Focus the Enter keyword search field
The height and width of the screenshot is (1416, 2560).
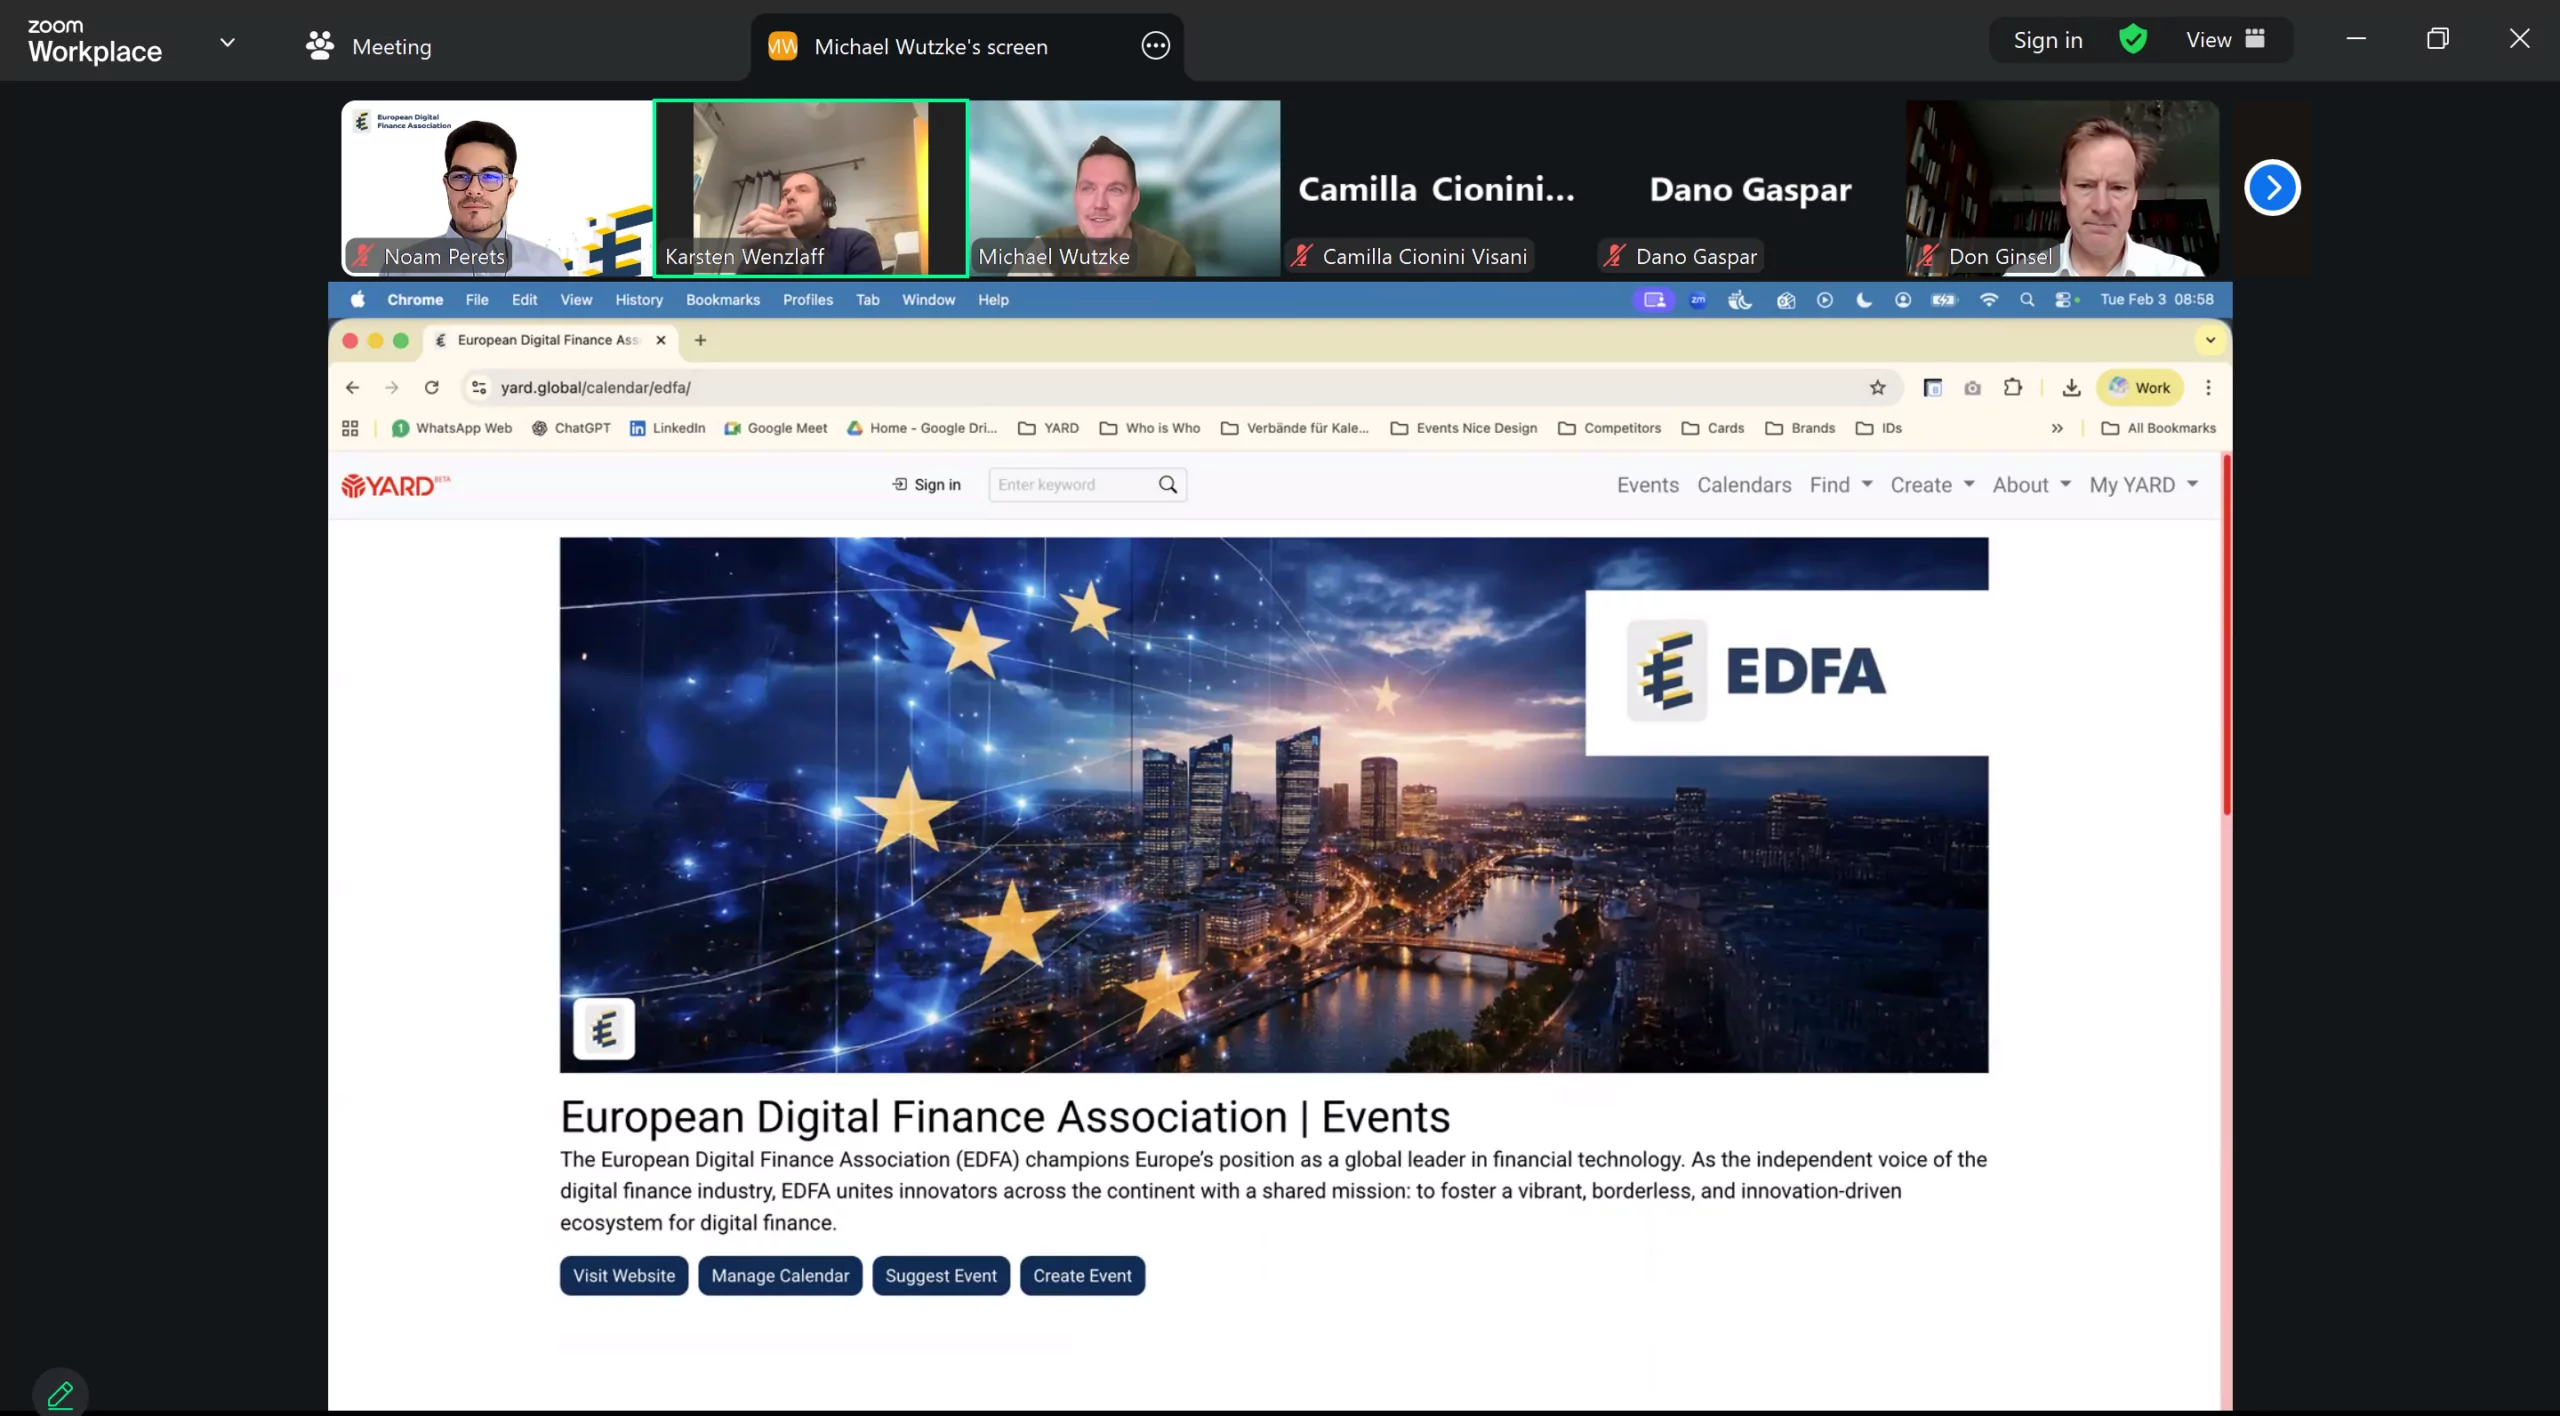[x=1070, y=485]
